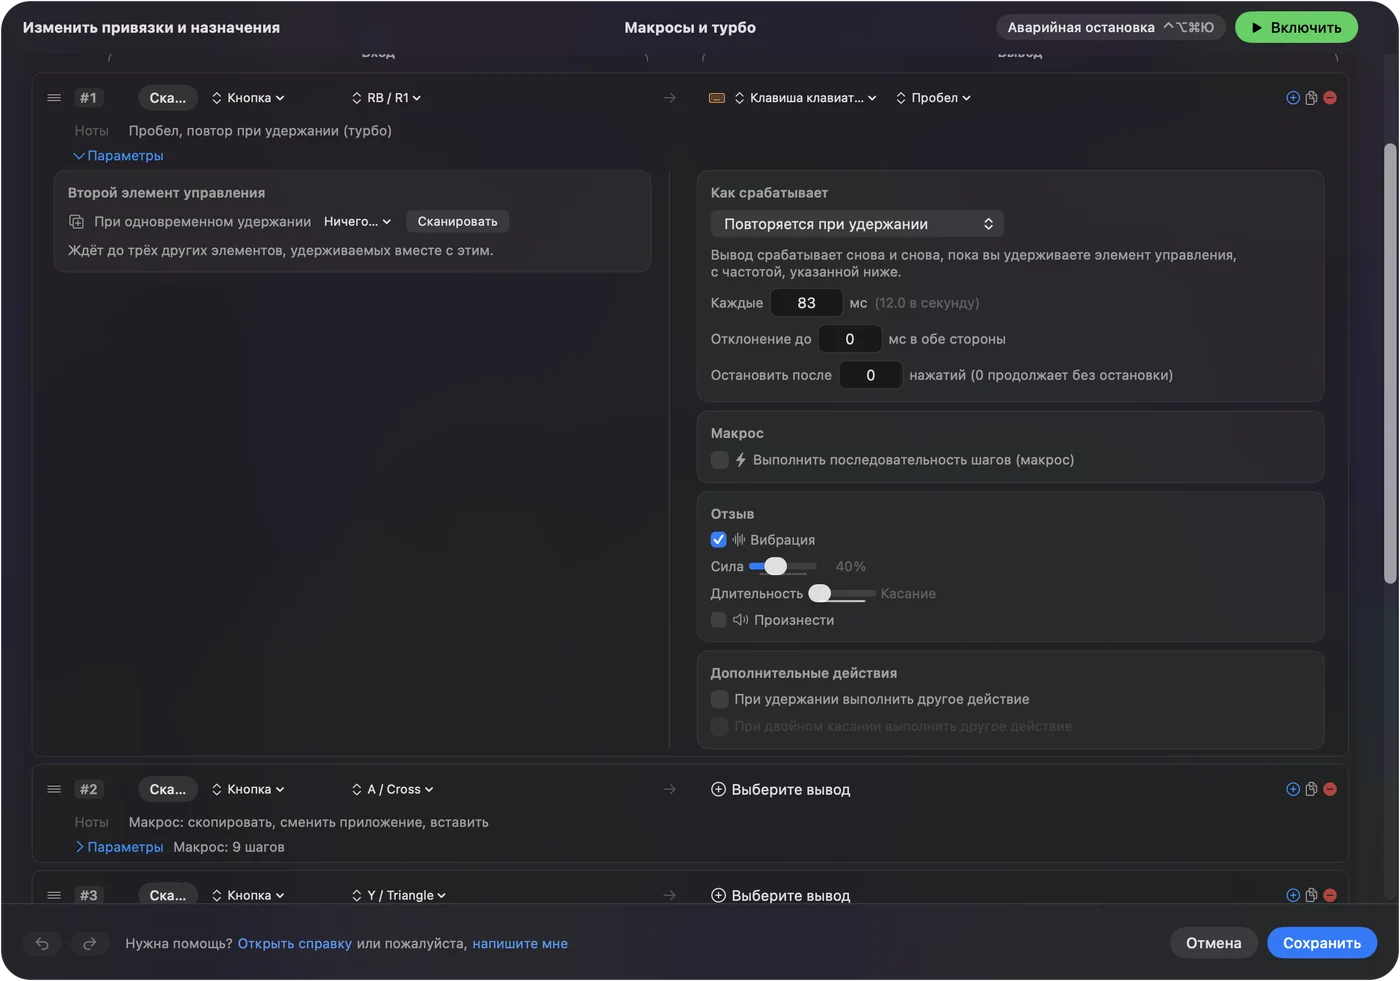This screenshot has height=981, width=1400.
Task: Remove binding #1 with the red minus icon
Action: pyautogui.click(x=1330, y=98)
